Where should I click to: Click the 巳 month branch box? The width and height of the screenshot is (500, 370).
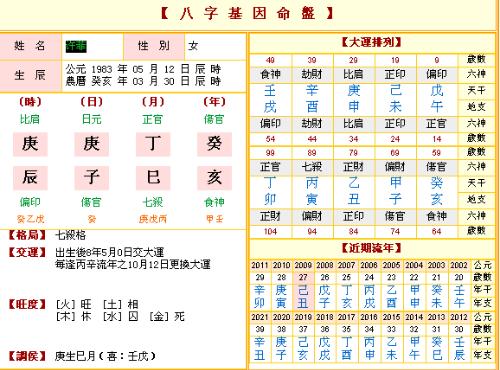[153, 177]
